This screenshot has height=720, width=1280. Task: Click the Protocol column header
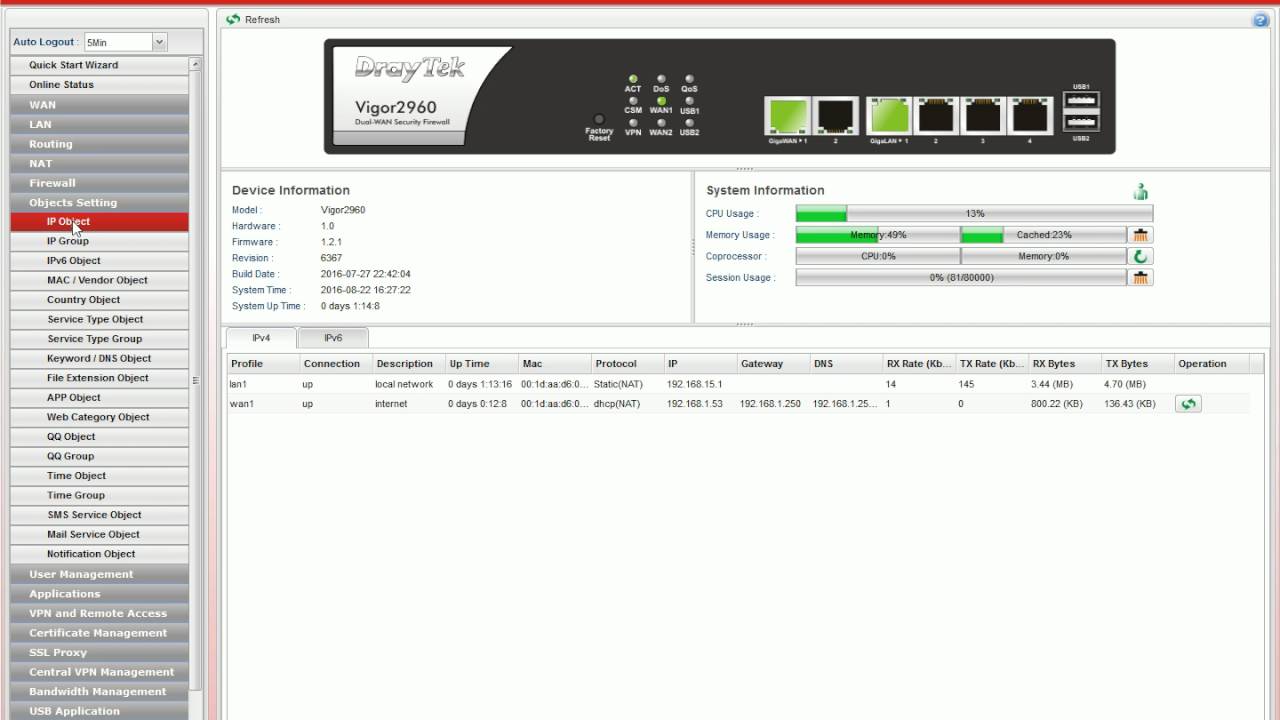point(628,364)
